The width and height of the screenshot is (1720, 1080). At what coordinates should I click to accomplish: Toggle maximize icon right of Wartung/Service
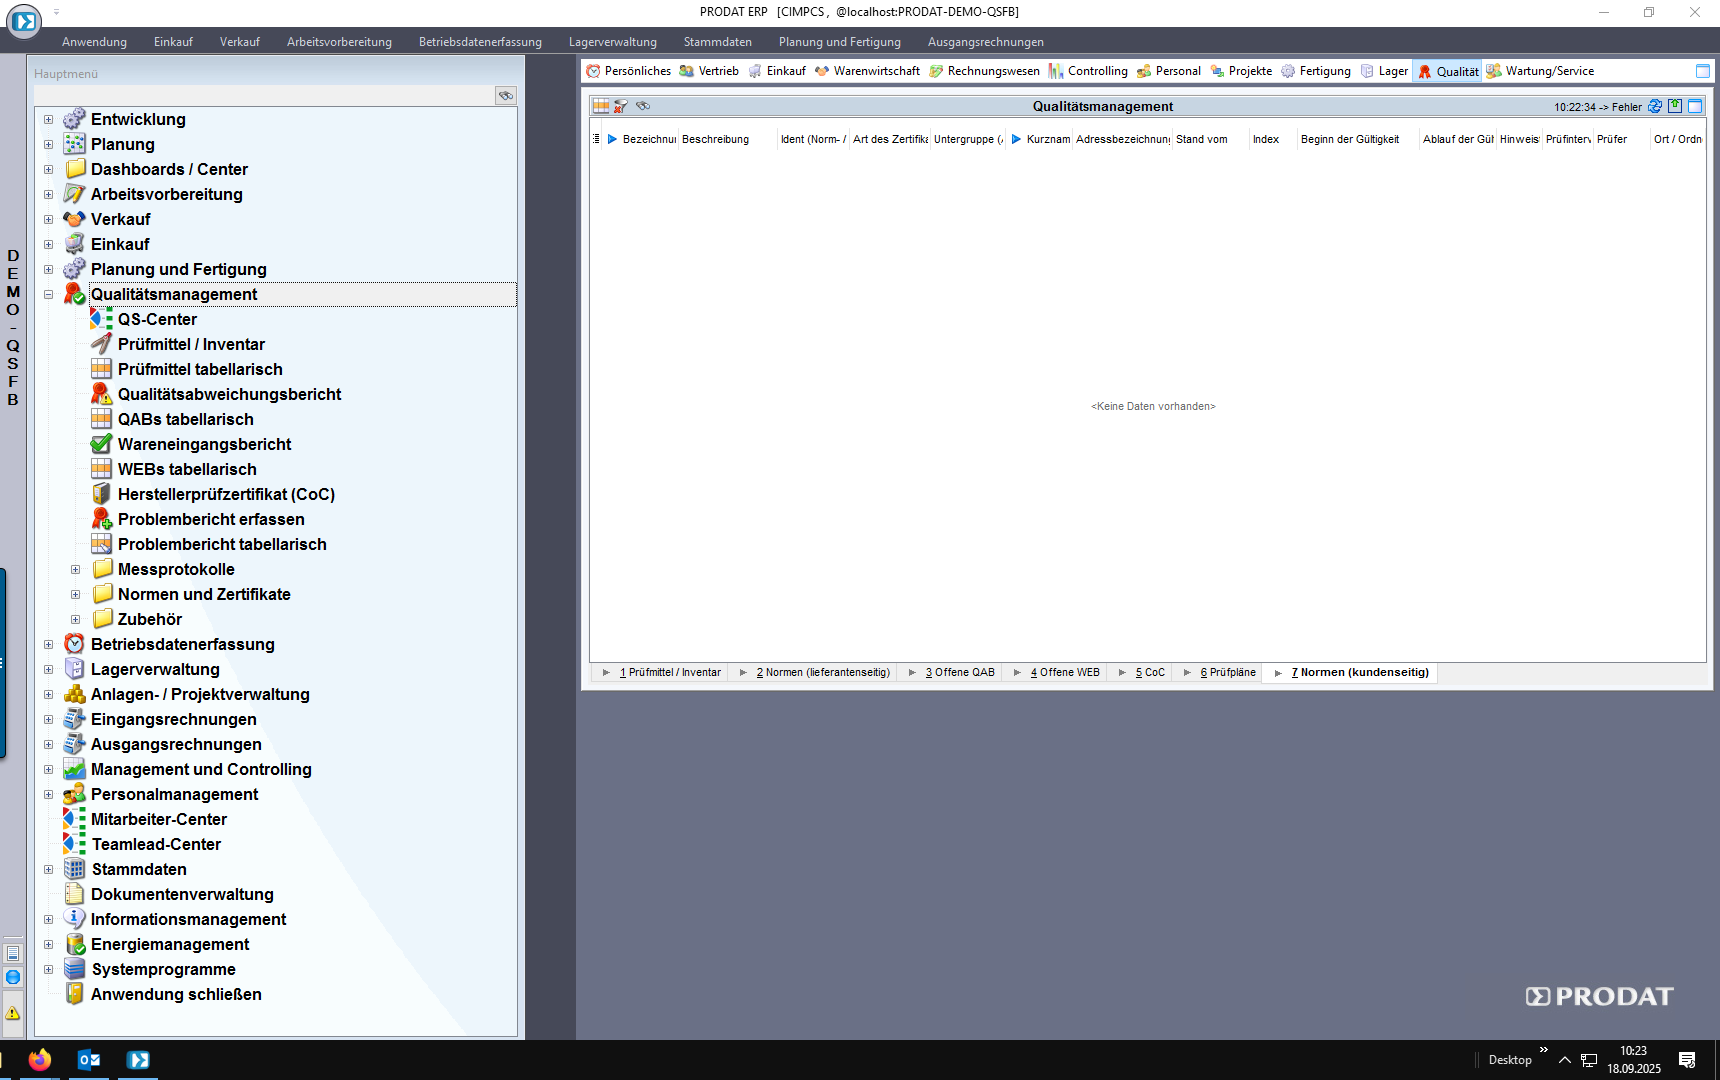(x=1703, y=71)
